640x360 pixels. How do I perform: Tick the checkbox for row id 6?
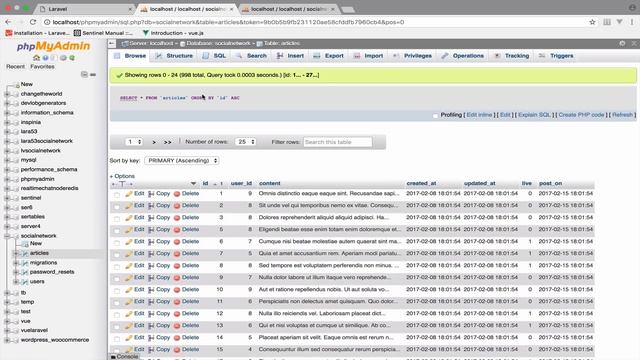point(117,242)
